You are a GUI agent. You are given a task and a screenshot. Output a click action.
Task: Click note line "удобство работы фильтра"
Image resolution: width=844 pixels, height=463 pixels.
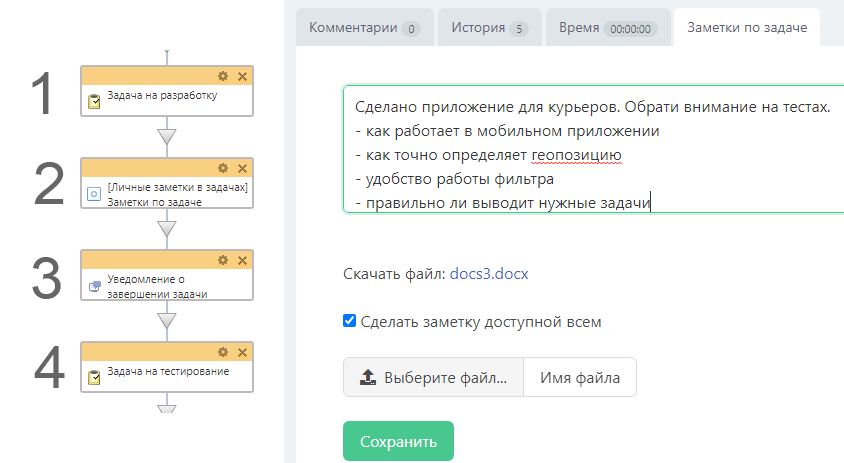click(x=460, y=179)
